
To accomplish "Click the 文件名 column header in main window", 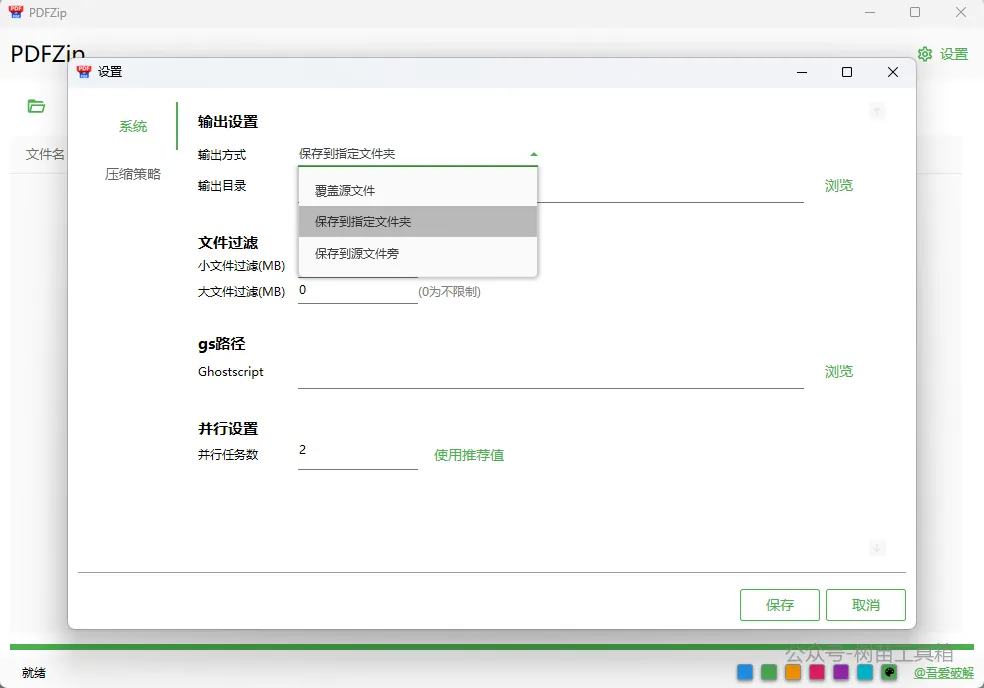I will [x=45, y=154].
